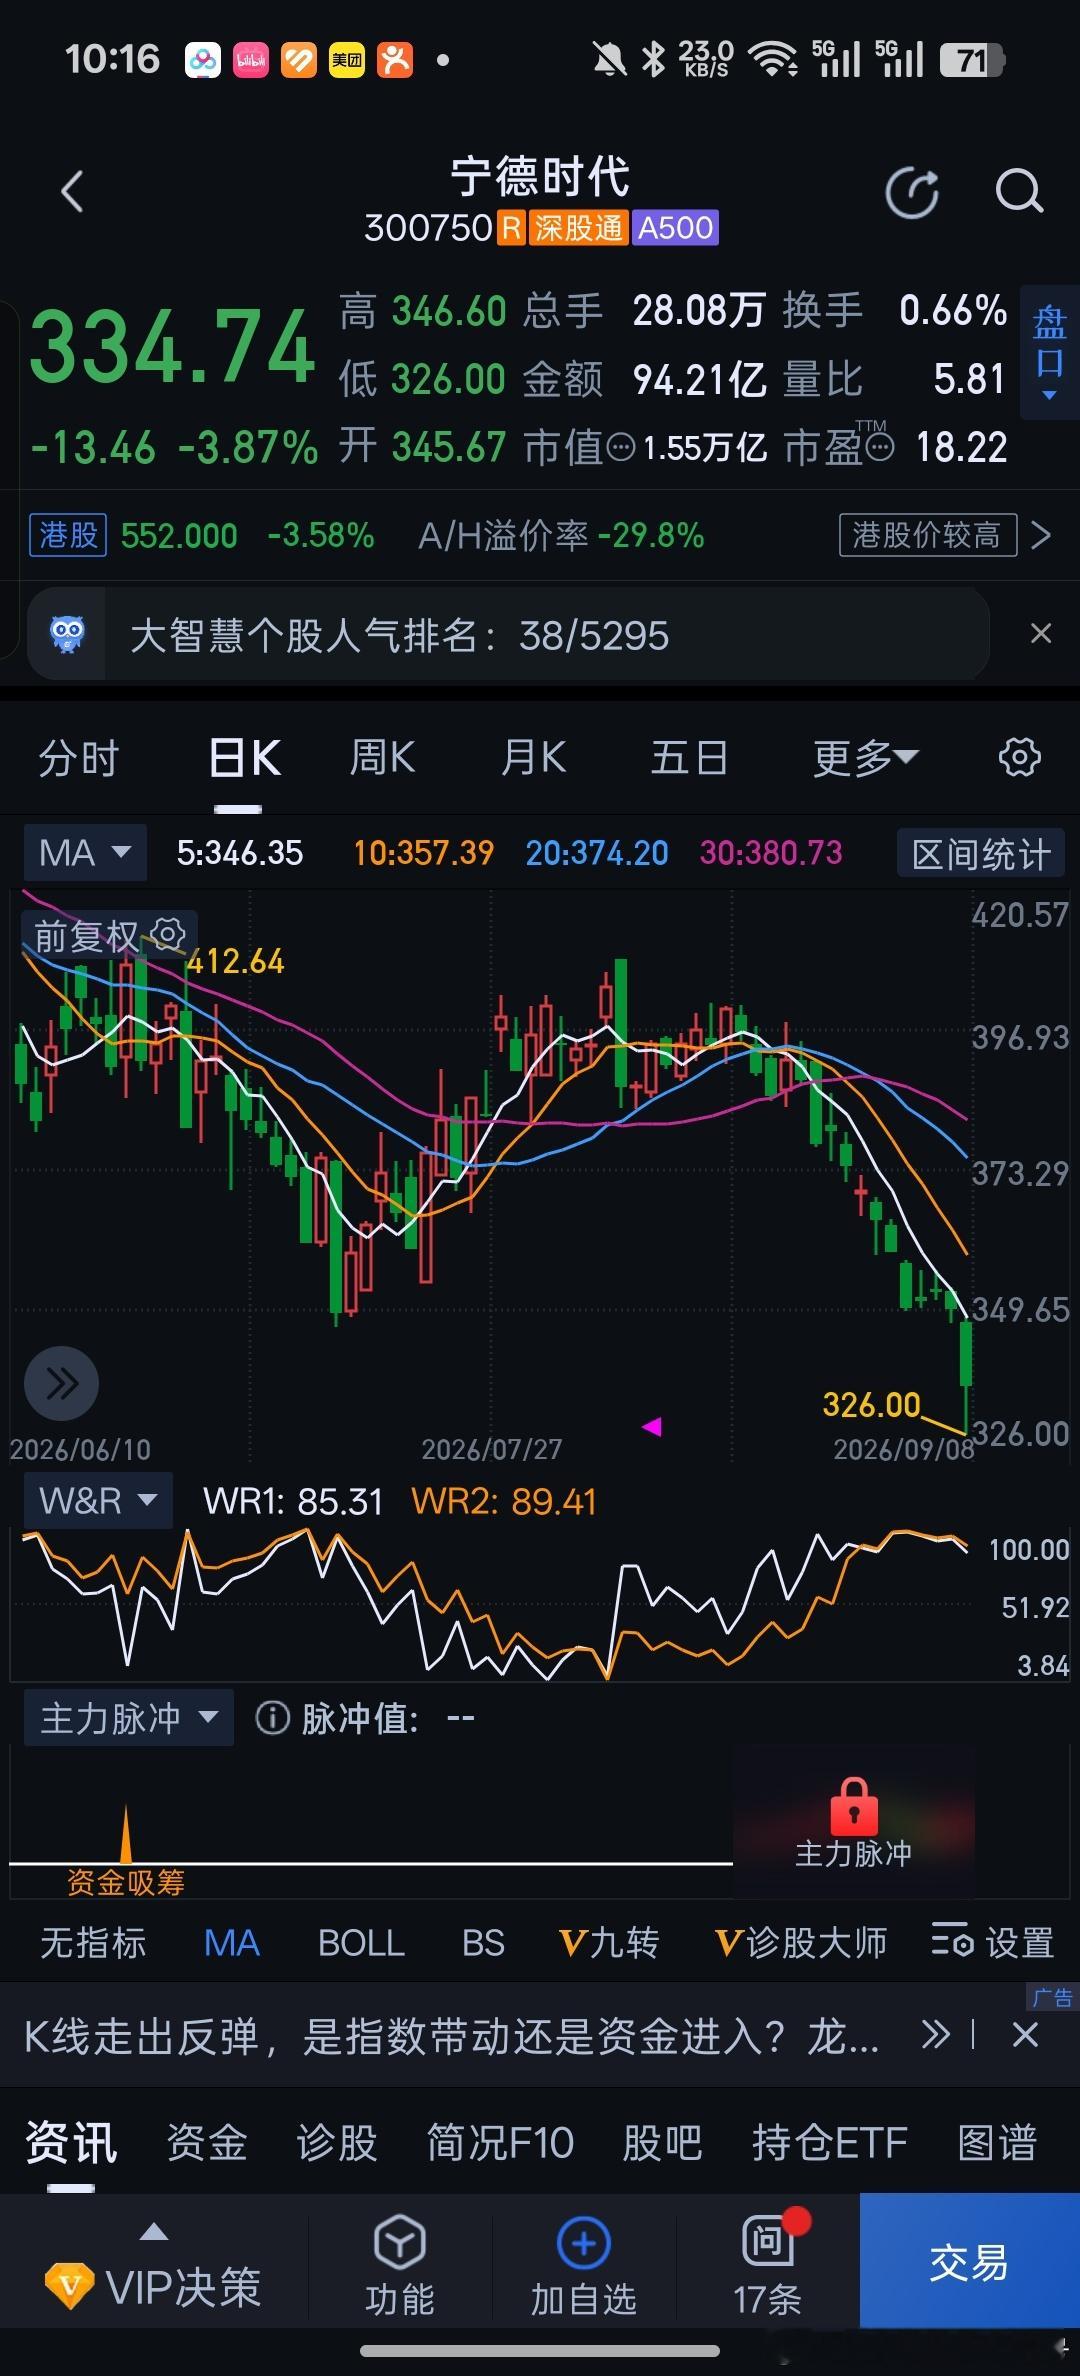The image size is (1080, 2376).
Task: Close the advertisement banner
Action: pos(1025,2034)
